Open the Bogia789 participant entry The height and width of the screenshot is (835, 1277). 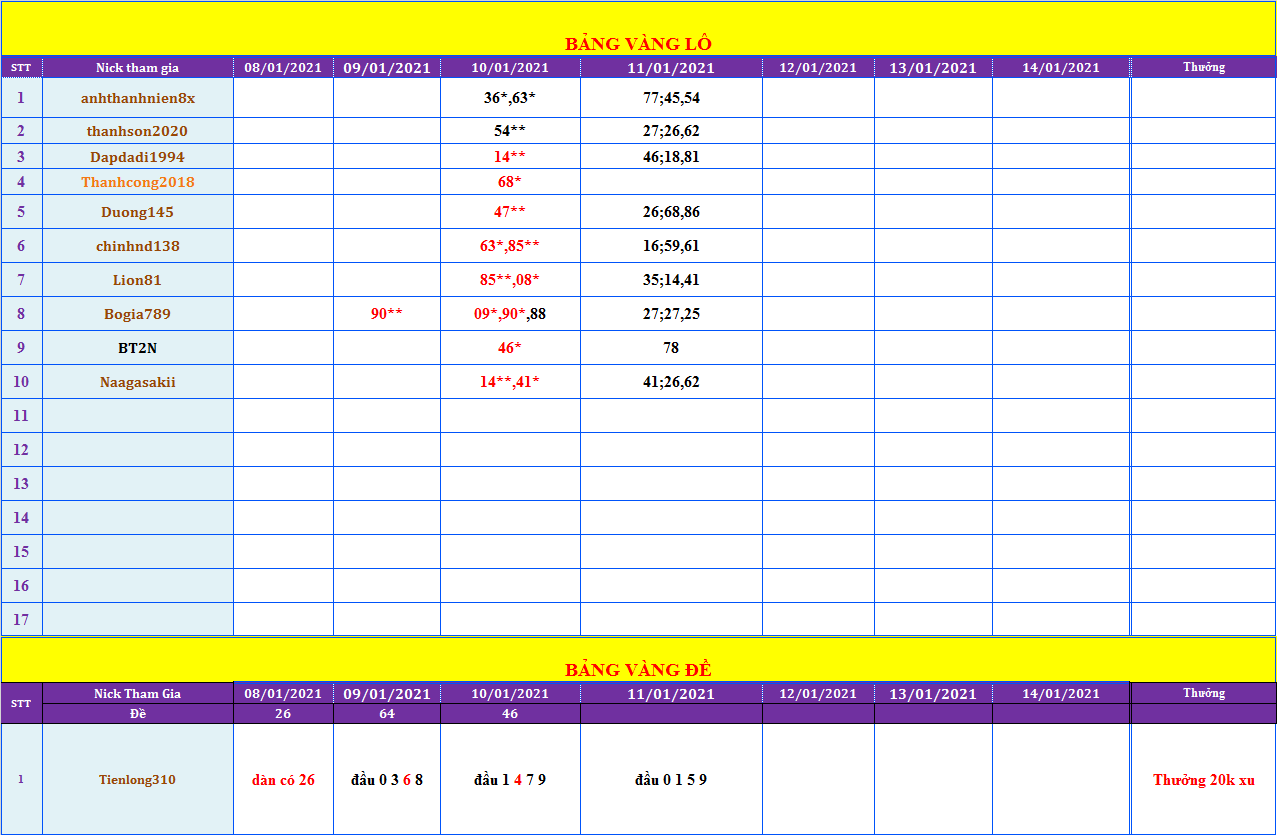(x=137, y=314)
